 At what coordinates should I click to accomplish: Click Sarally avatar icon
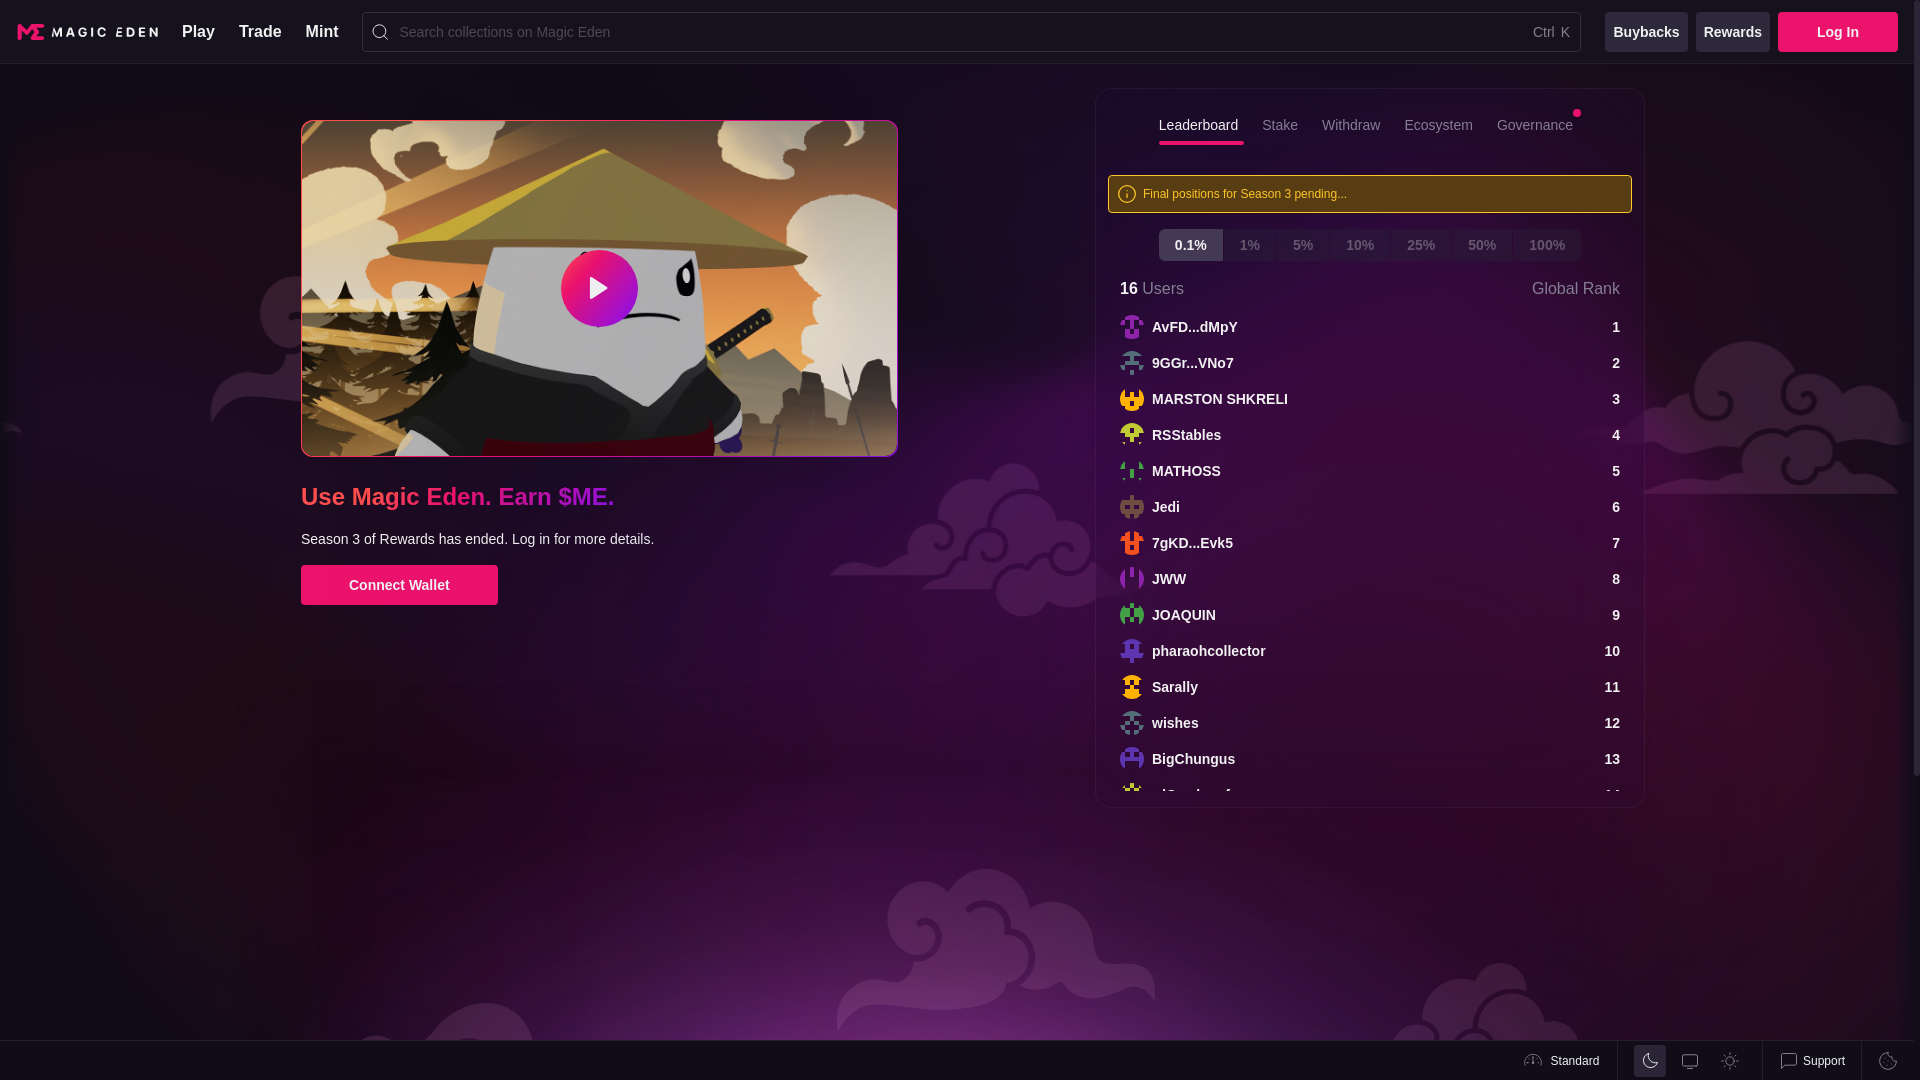(1132, 687)
